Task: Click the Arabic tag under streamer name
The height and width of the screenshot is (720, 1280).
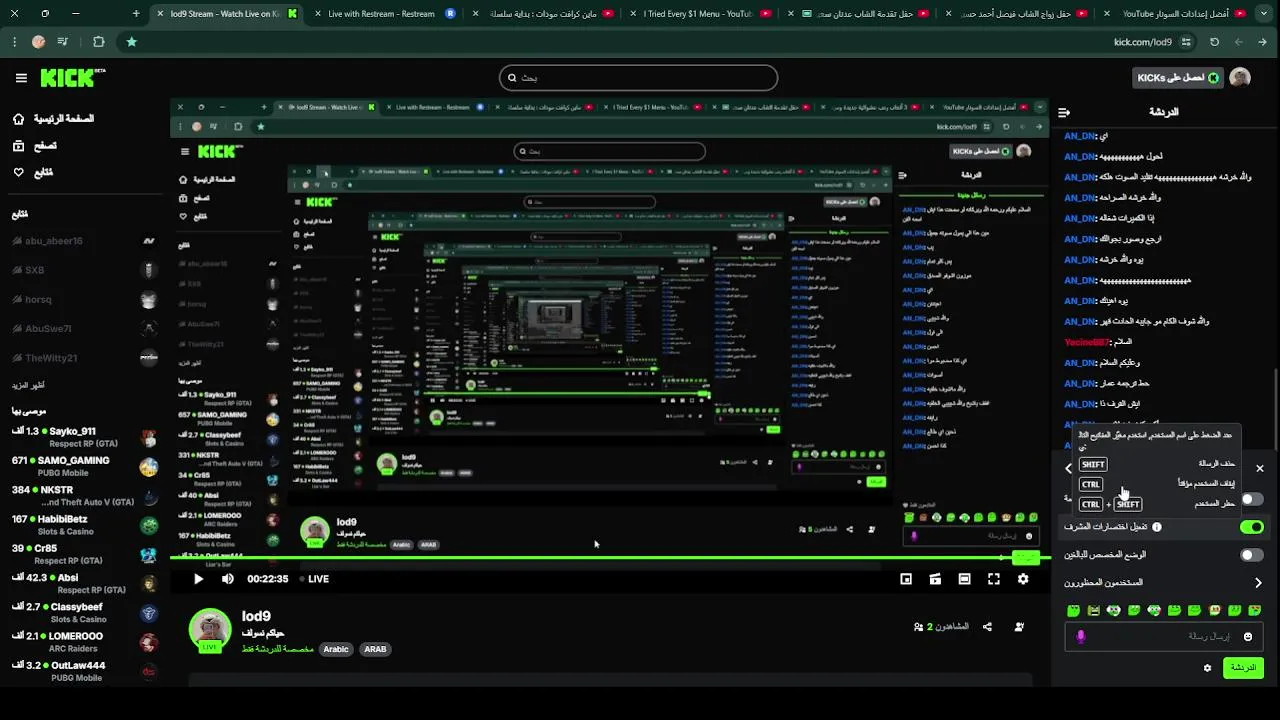Action: (x=336, y=649)
